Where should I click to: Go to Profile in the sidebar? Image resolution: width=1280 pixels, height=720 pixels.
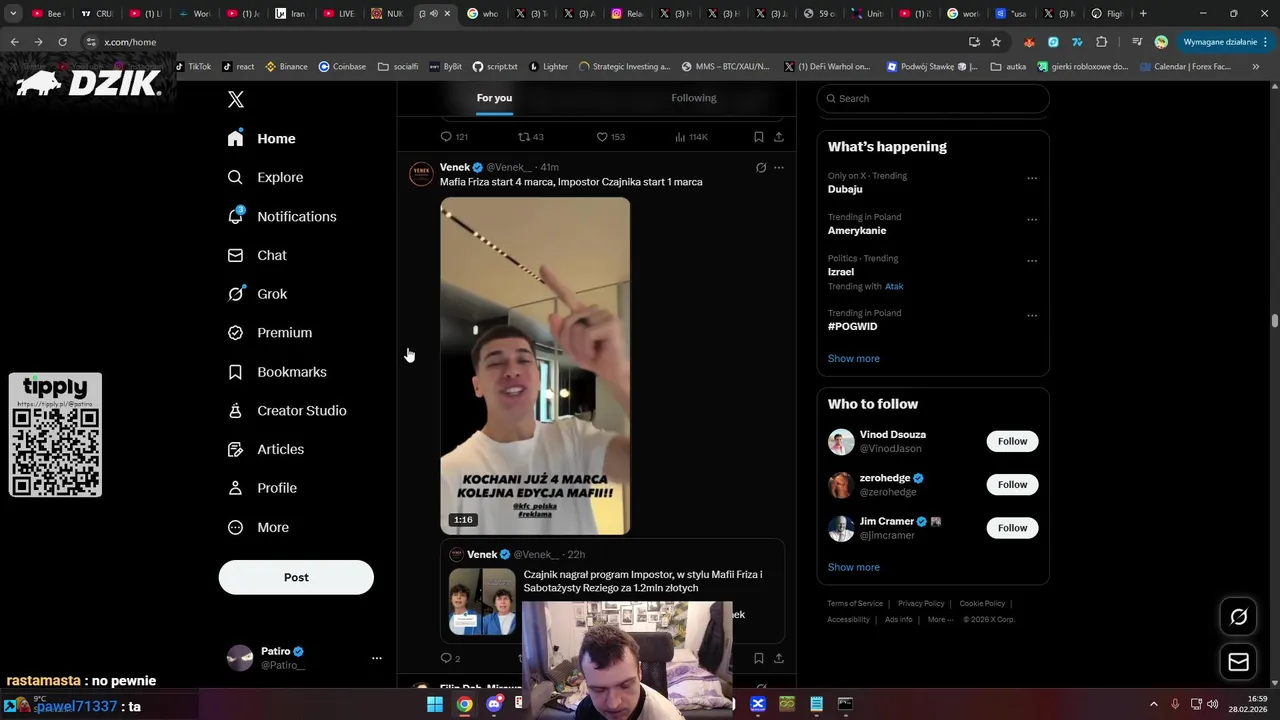pos(263,488)
